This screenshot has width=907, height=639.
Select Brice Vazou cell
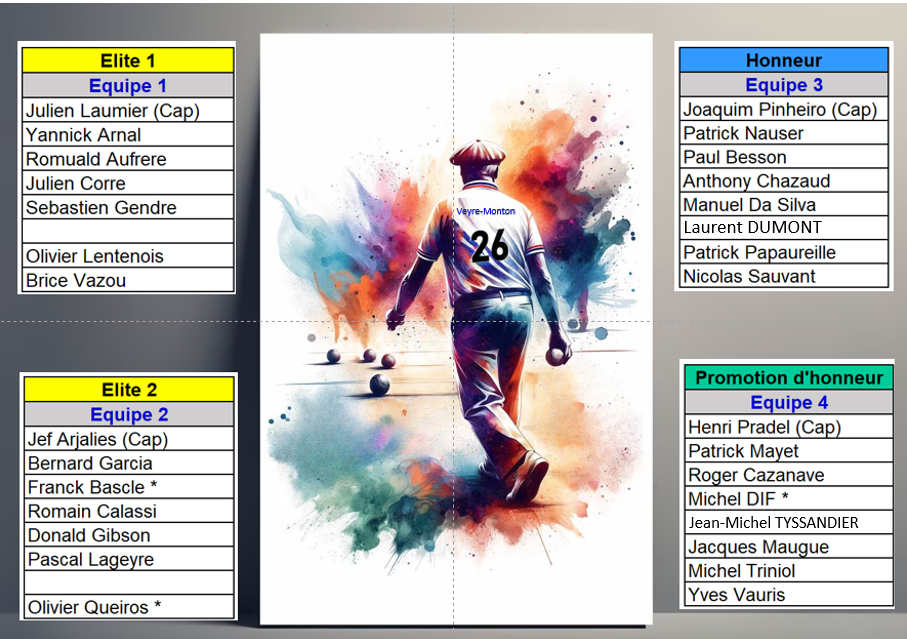tap(128, 280)
